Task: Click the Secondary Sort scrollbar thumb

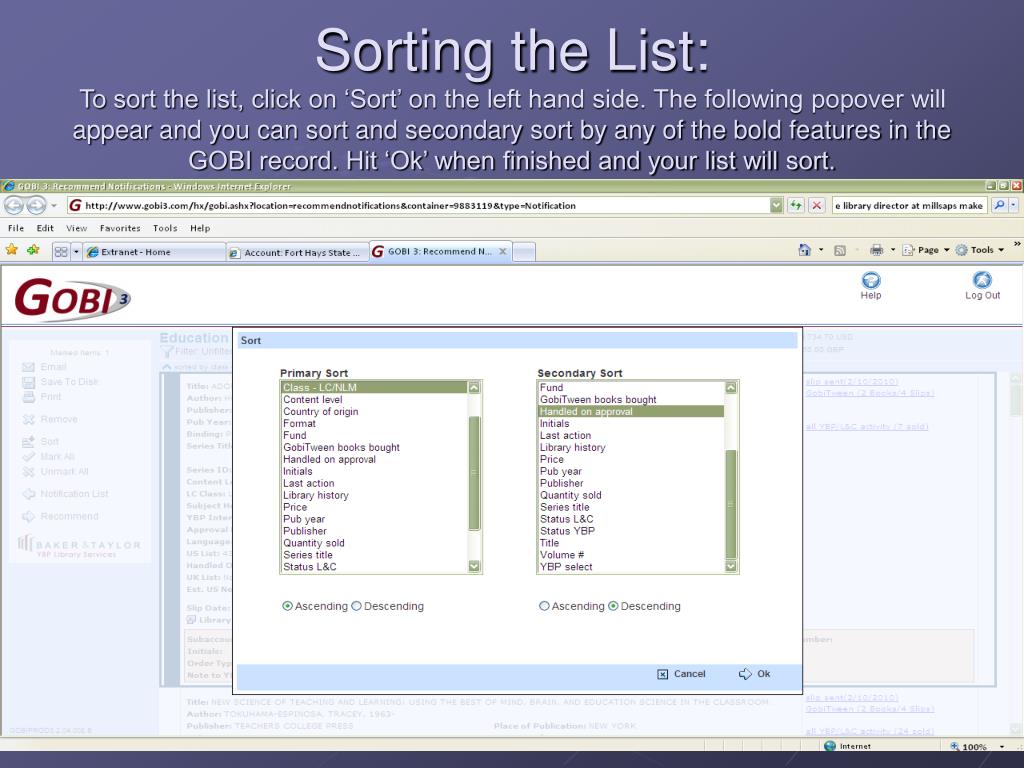Action: pyautogui.click(x=731, y=504)
